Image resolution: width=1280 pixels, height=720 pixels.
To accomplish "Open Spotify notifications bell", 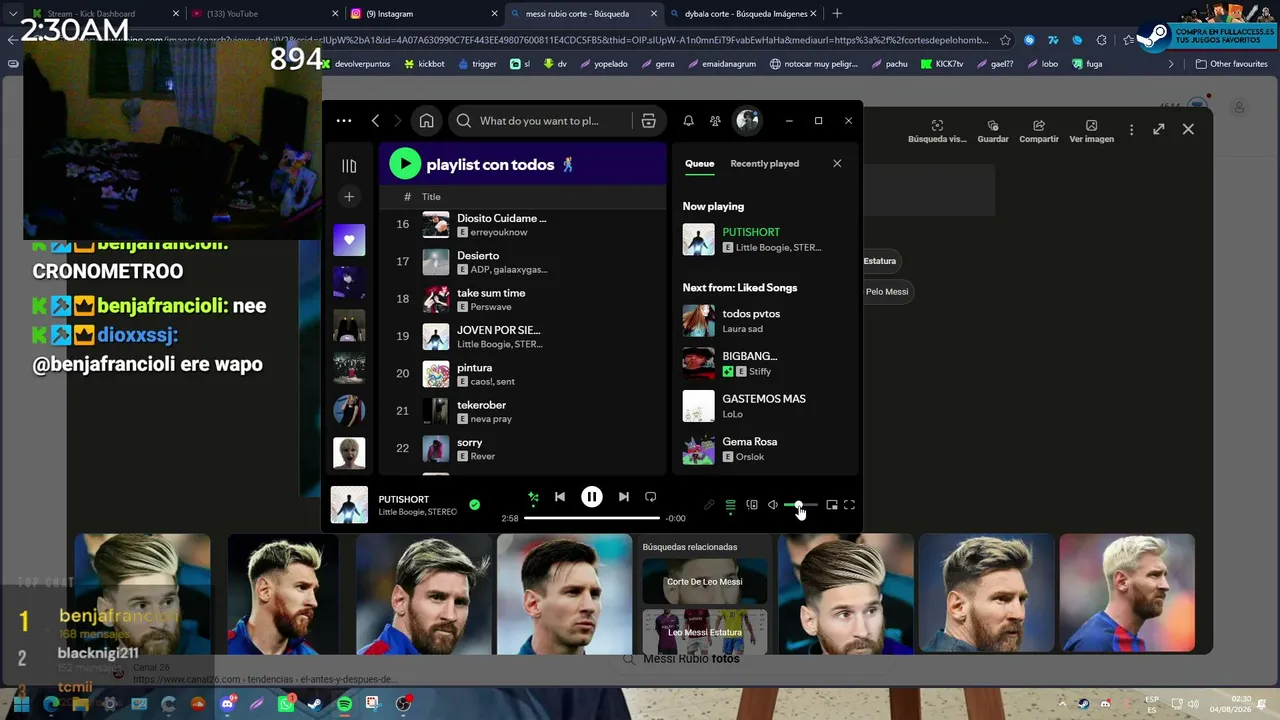I will 688,121.
